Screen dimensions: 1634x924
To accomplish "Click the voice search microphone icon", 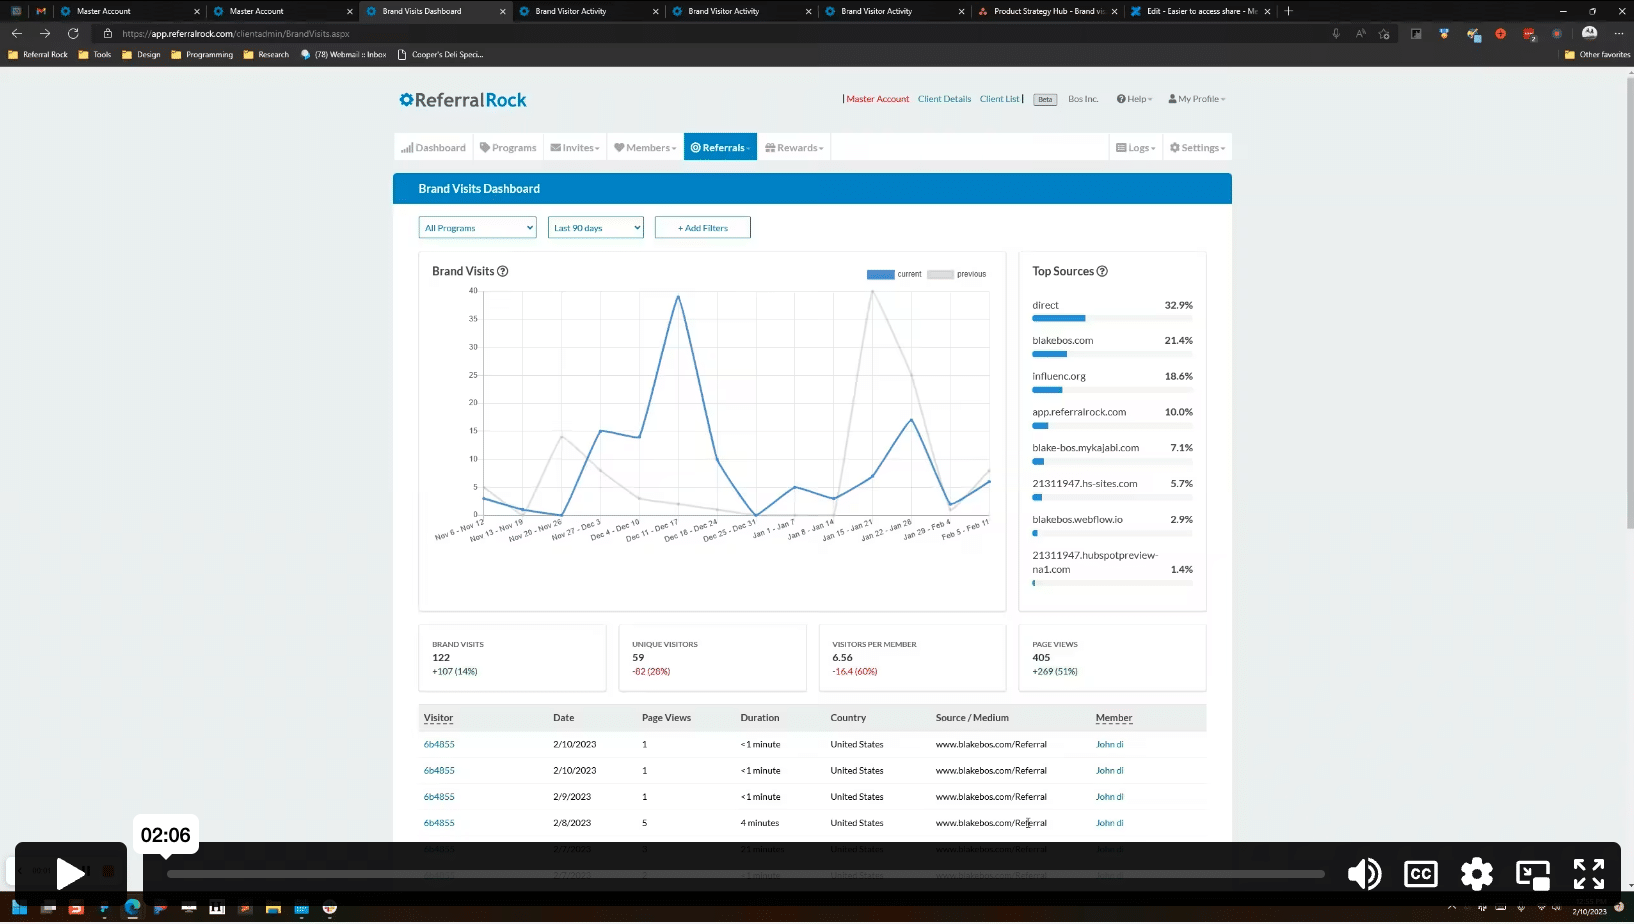I will point(1336,33).
